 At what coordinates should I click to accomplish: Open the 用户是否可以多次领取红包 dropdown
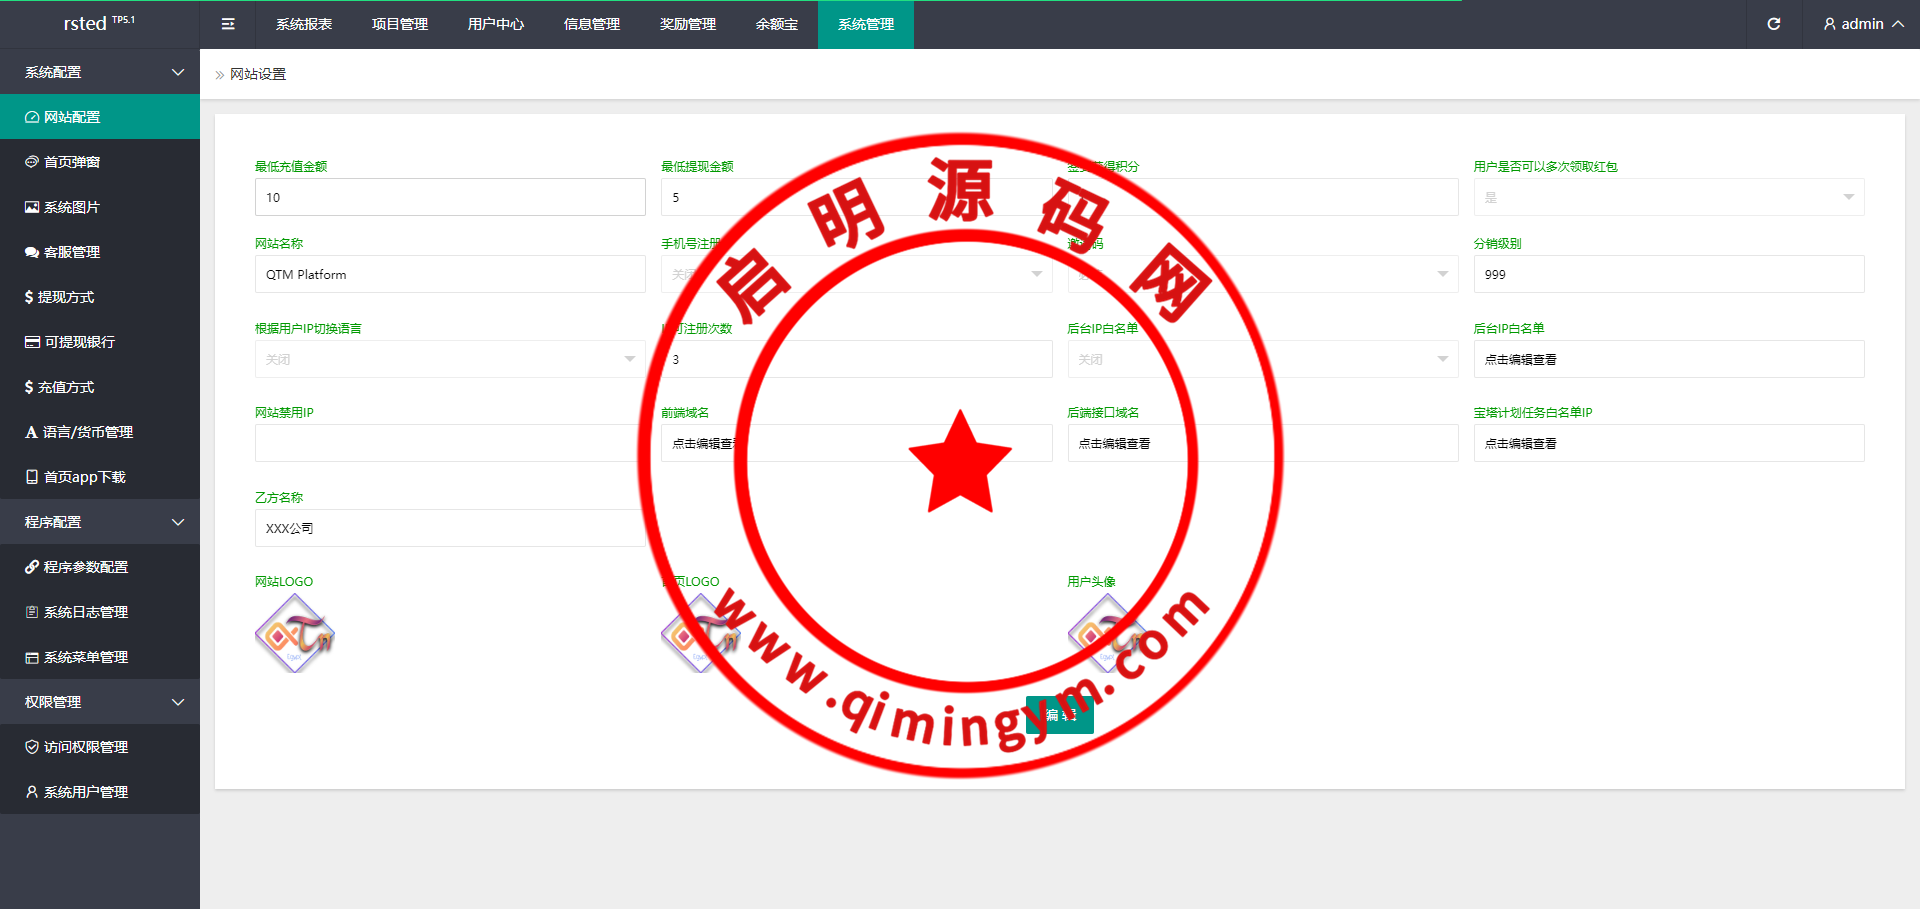coord(1668,197)
